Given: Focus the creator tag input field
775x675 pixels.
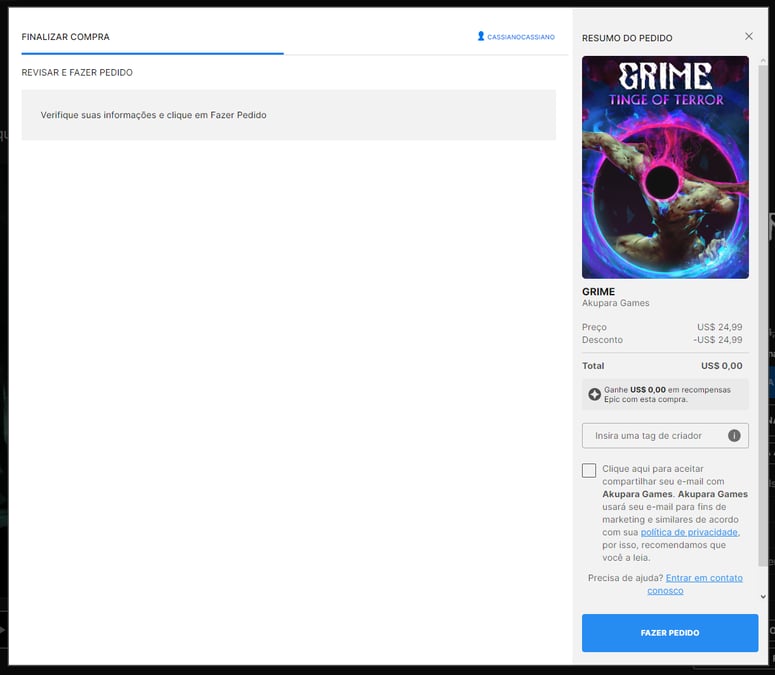Looking at the screenshot, I should coord(665,435).
